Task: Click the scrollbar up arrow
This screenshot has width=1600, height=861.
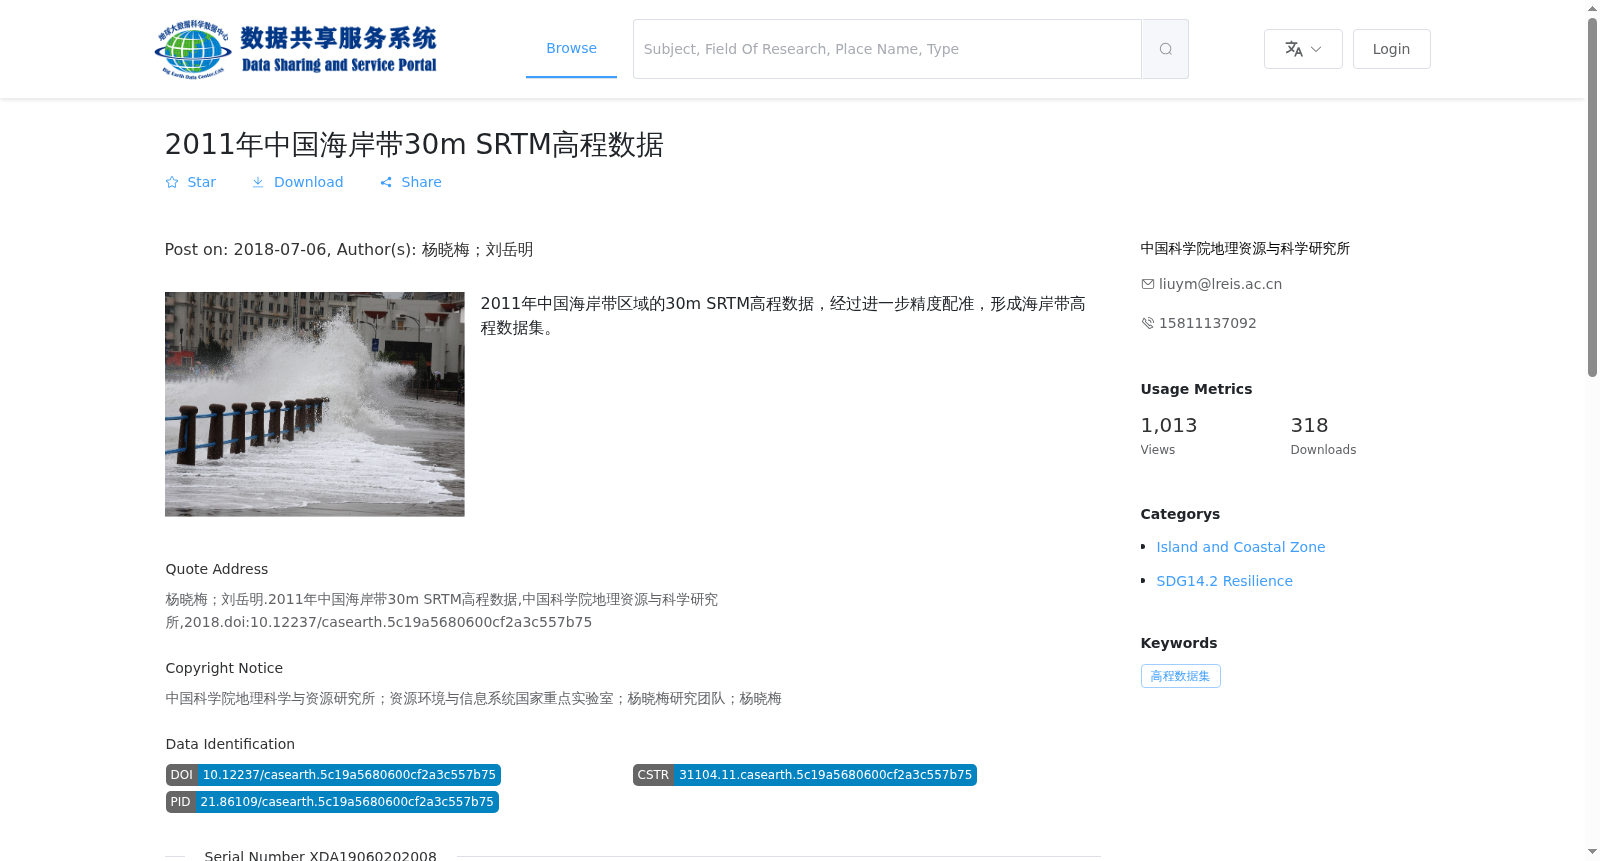Action: 1592,8
